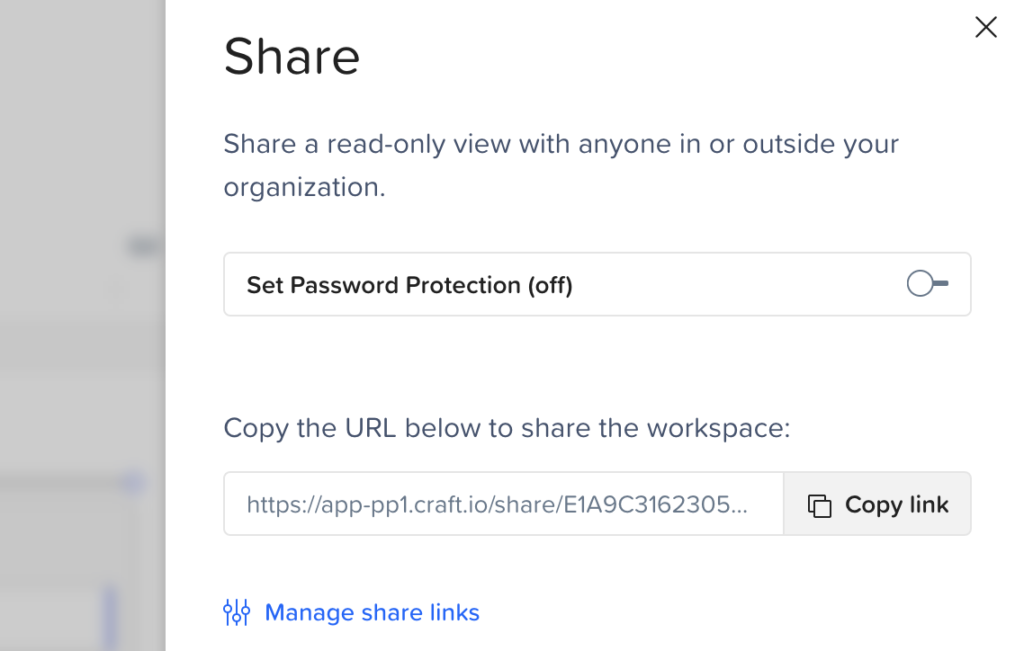Image resolution: width=1024 pixels, height=651 pixels.
Task: Click the Copy the URL below instruction text
Action: click(x=507, y=428)
